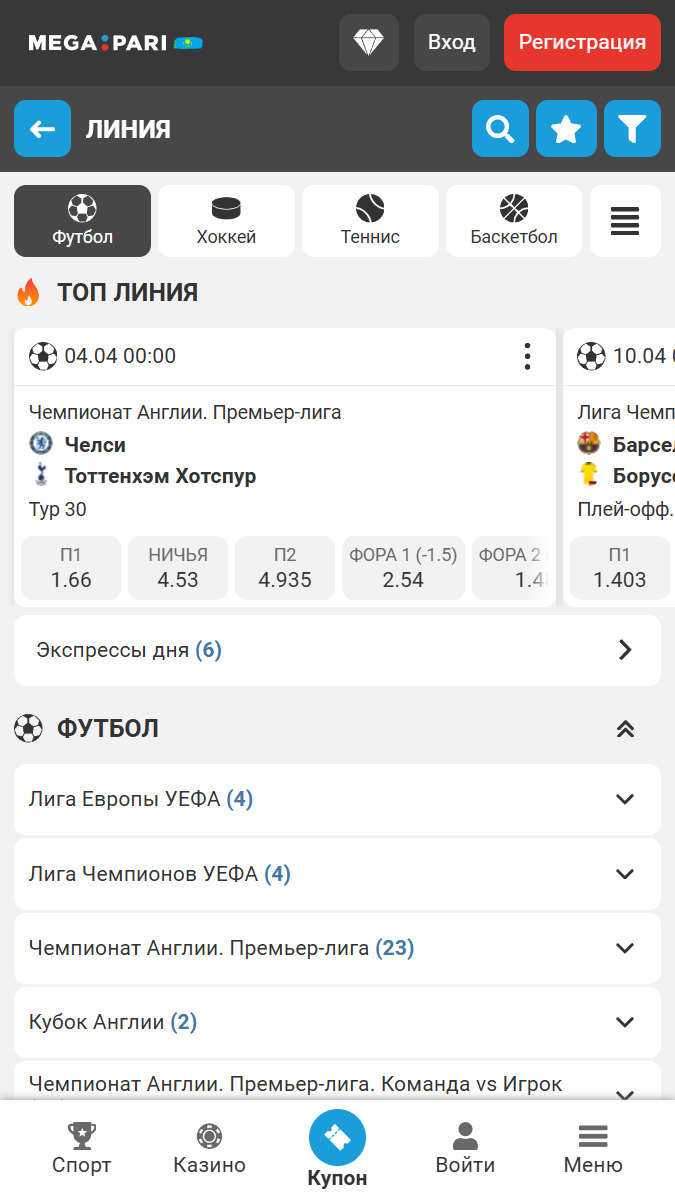675x1199 pixels.
Task: Switch to the Теннис sport tab
Action: pyautogui.click(x=370, y=221)
